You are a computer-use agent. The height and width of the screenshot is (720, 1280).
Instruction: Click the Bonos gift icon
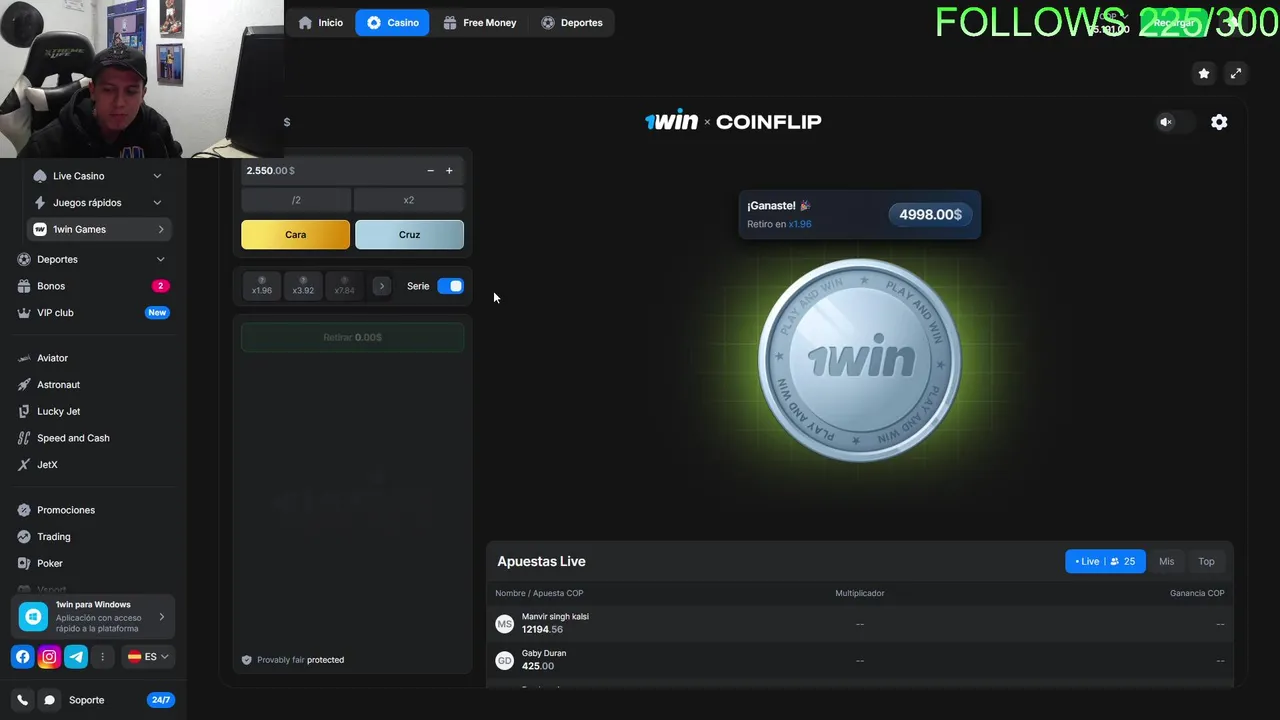(25, 286)
